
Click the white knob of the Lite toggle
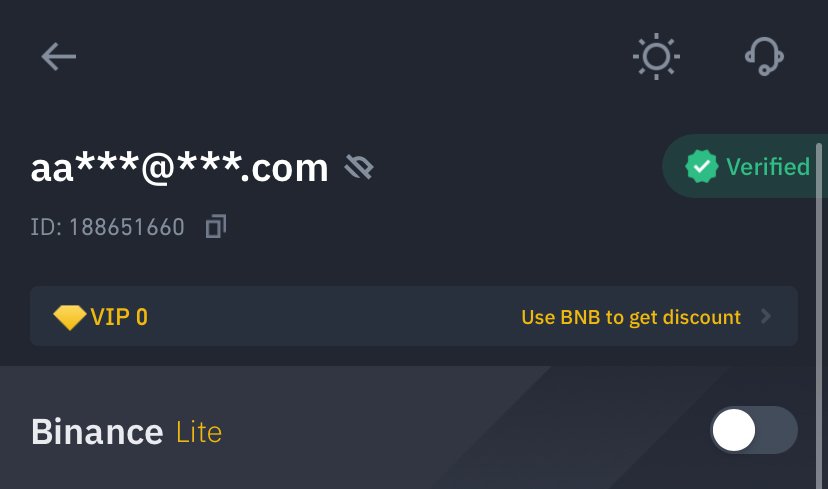point(734,430)
